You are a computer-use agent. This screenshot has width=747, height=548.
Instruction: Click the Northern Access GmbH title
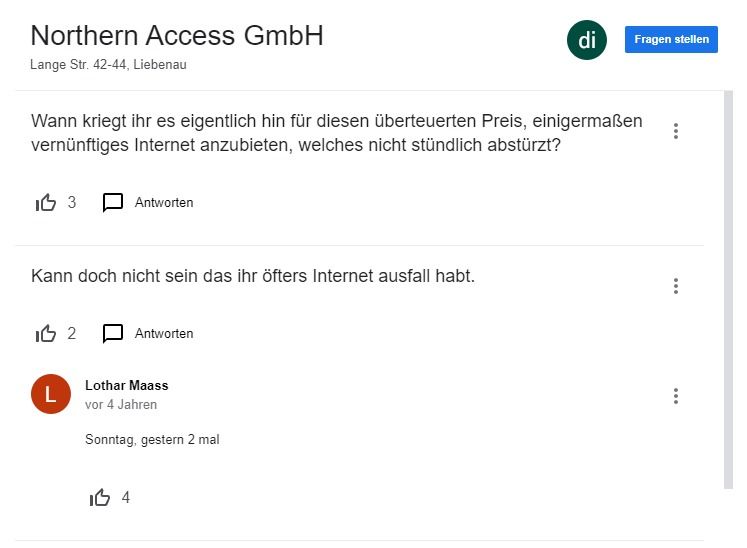point(177,36)
